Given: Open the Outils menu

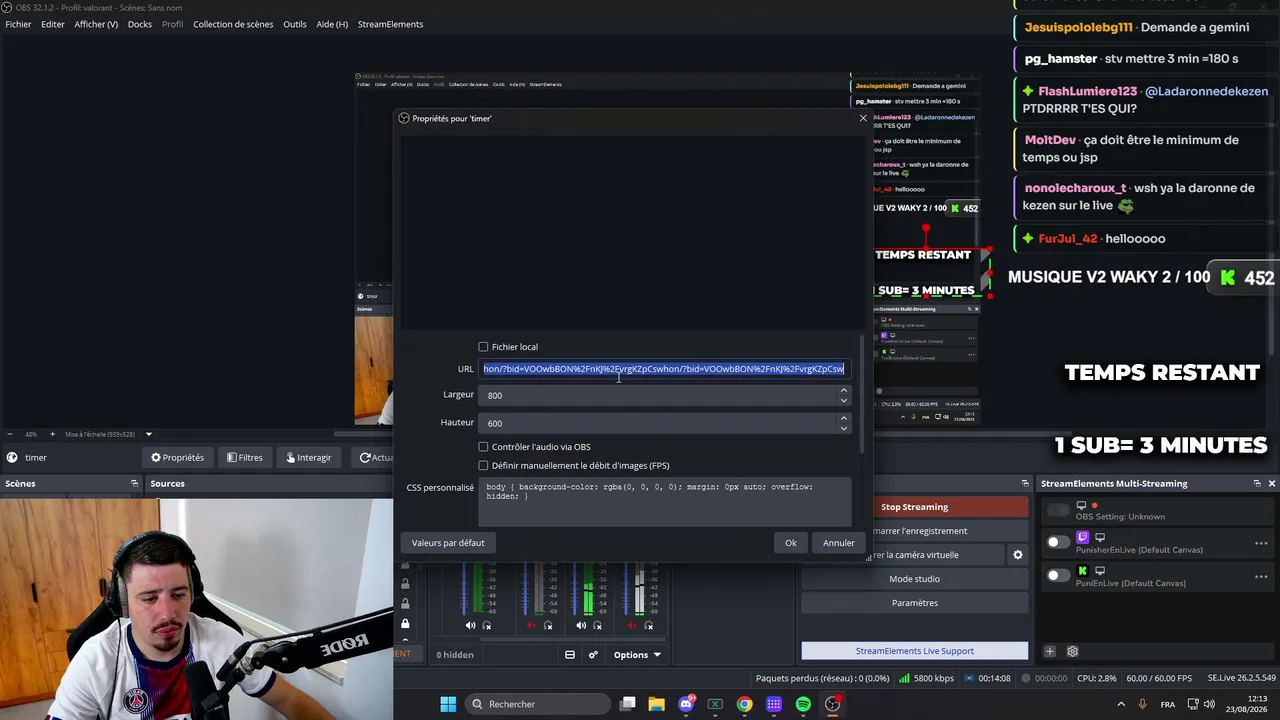Looking at the screenshot, I should 295,24.
